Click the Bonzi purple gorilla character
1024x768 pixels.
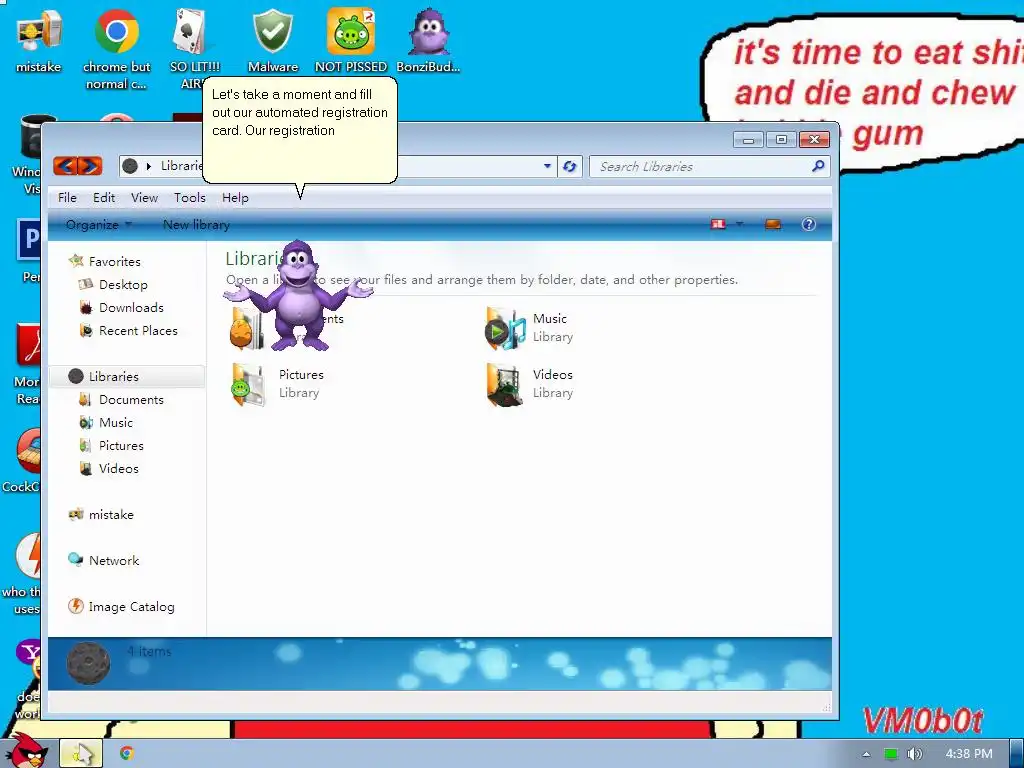click(298, 295)
